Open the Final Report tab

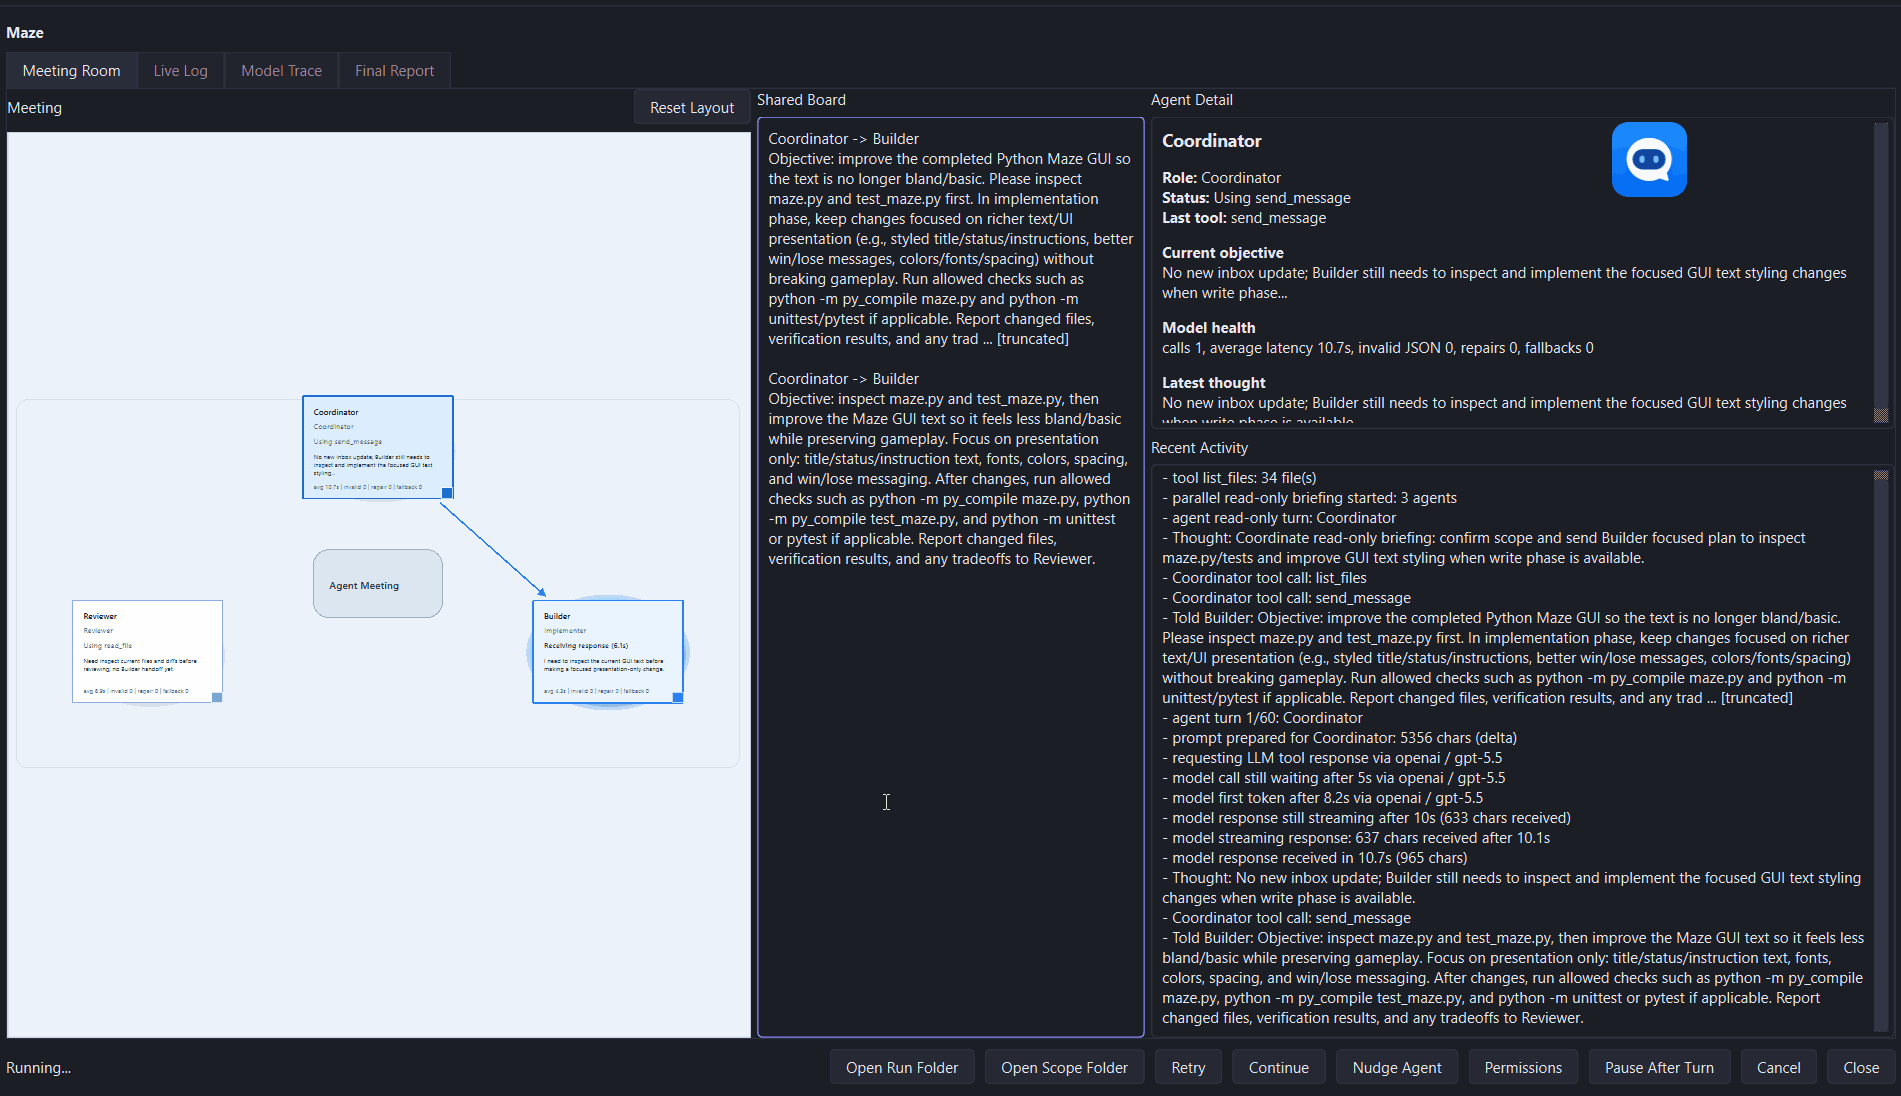[395, 71]
